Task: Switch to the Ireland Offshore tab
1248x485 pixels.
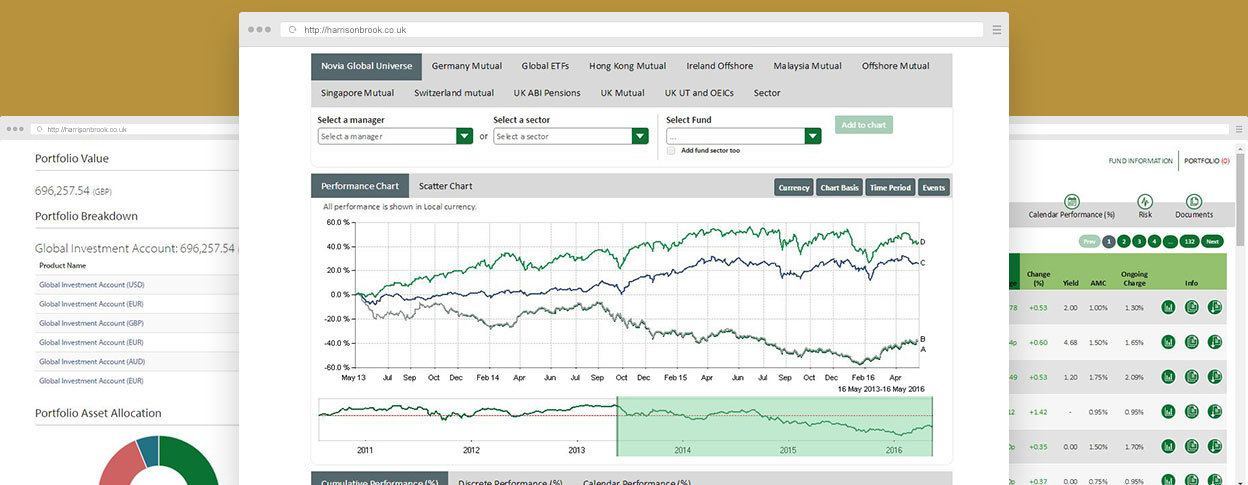Action: point(720,66)
